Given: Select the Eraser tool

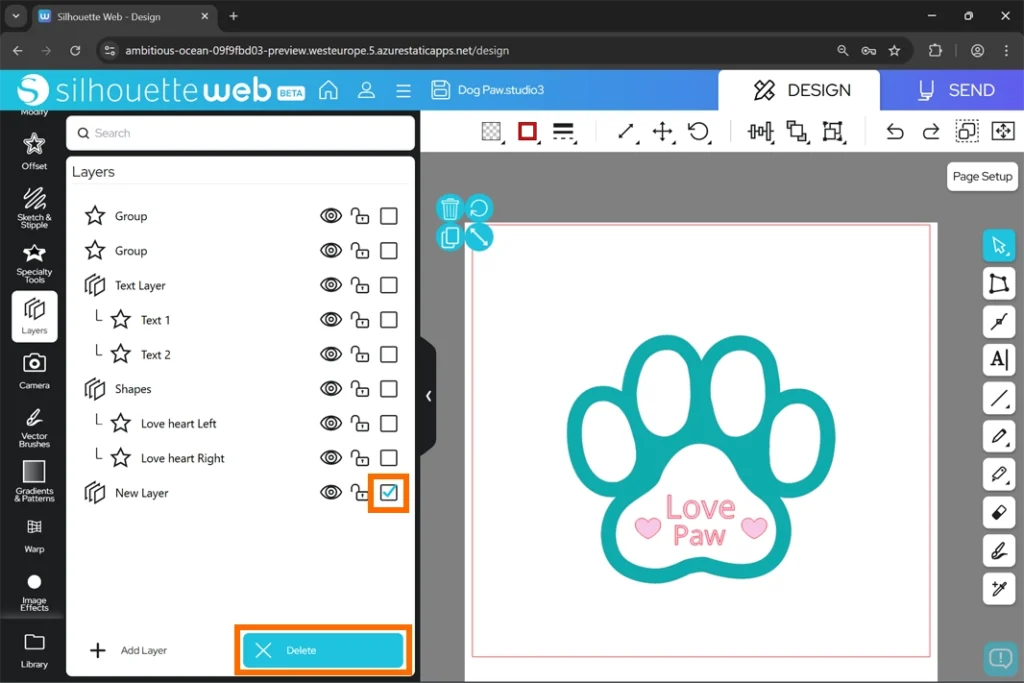Looking at the screenshot, I should 998,513.
